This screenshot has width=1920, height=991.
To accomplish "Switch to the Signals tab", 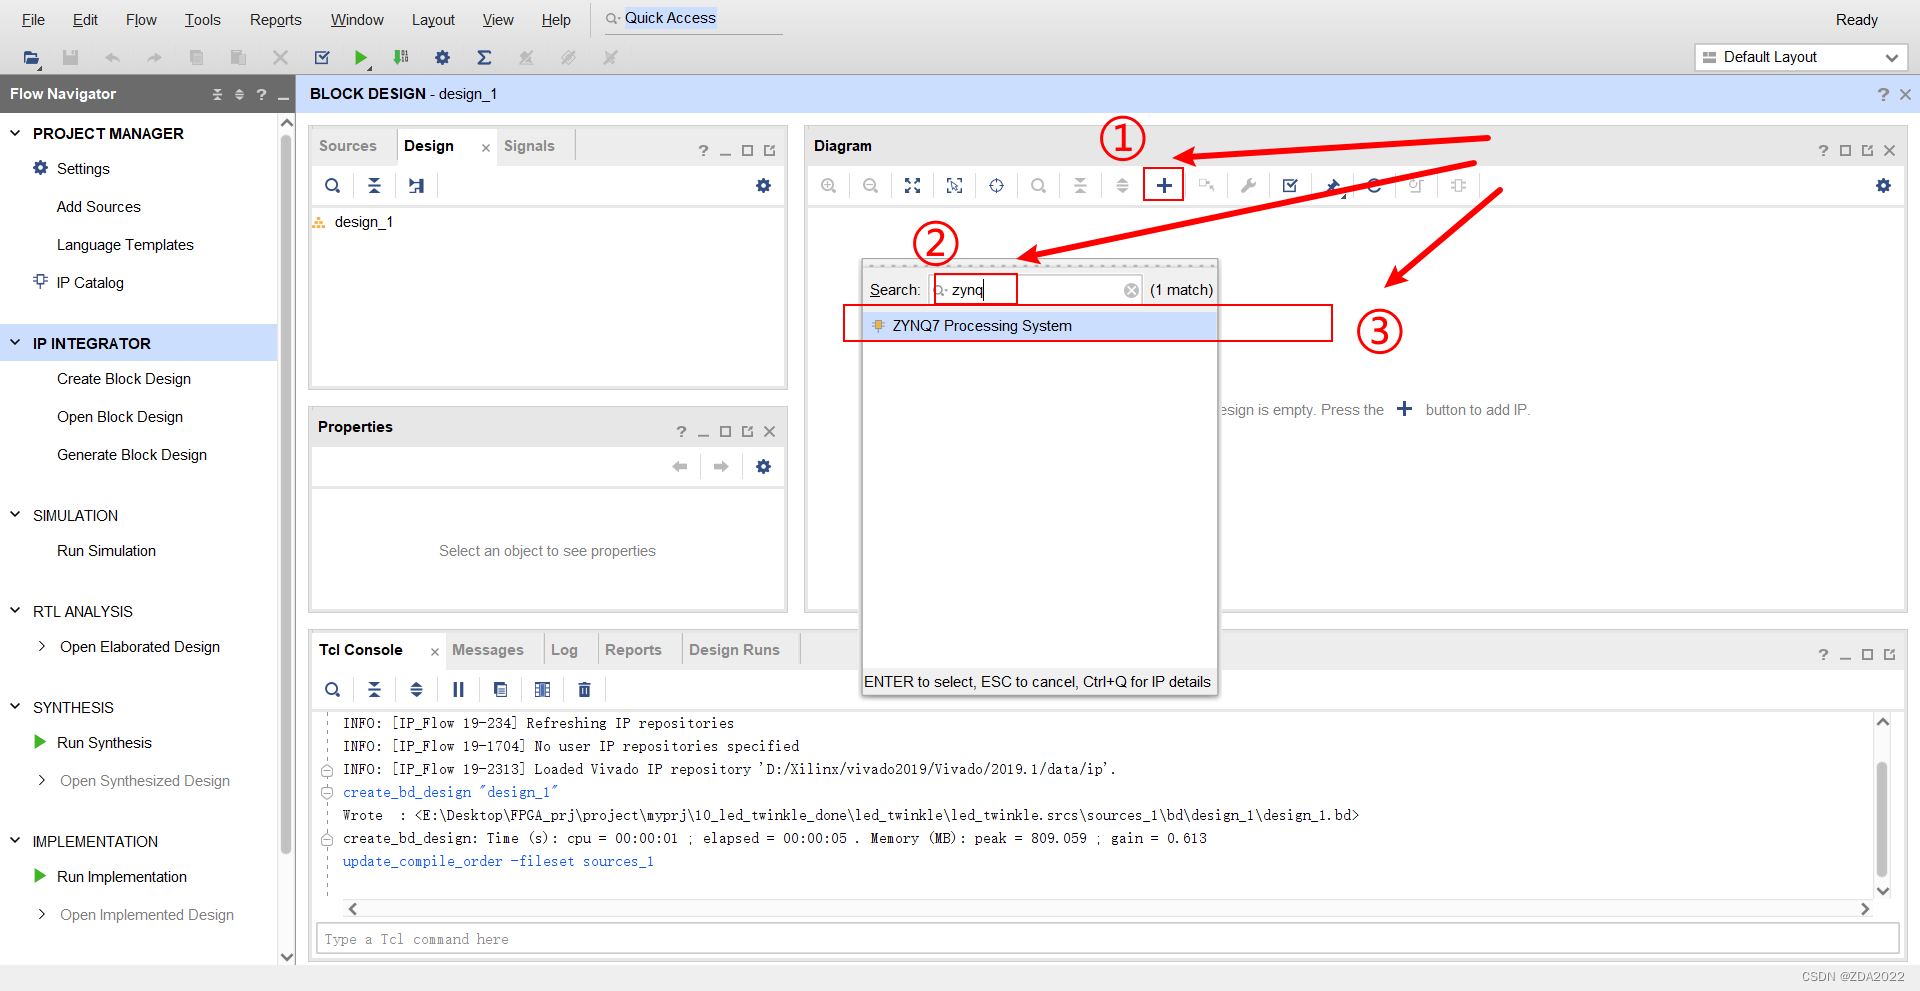I will pyautogui.click(x=529, y=146).
